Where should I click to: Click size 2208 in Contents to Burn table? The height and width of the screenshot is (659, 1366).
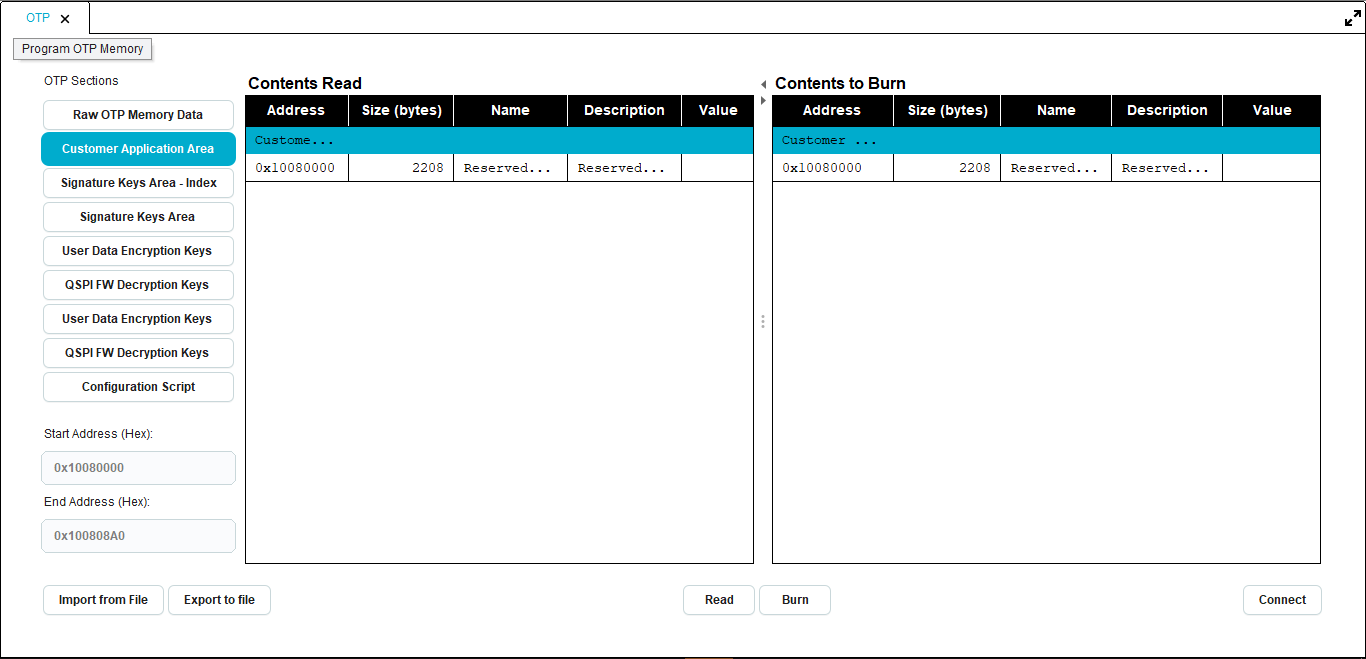947,168
